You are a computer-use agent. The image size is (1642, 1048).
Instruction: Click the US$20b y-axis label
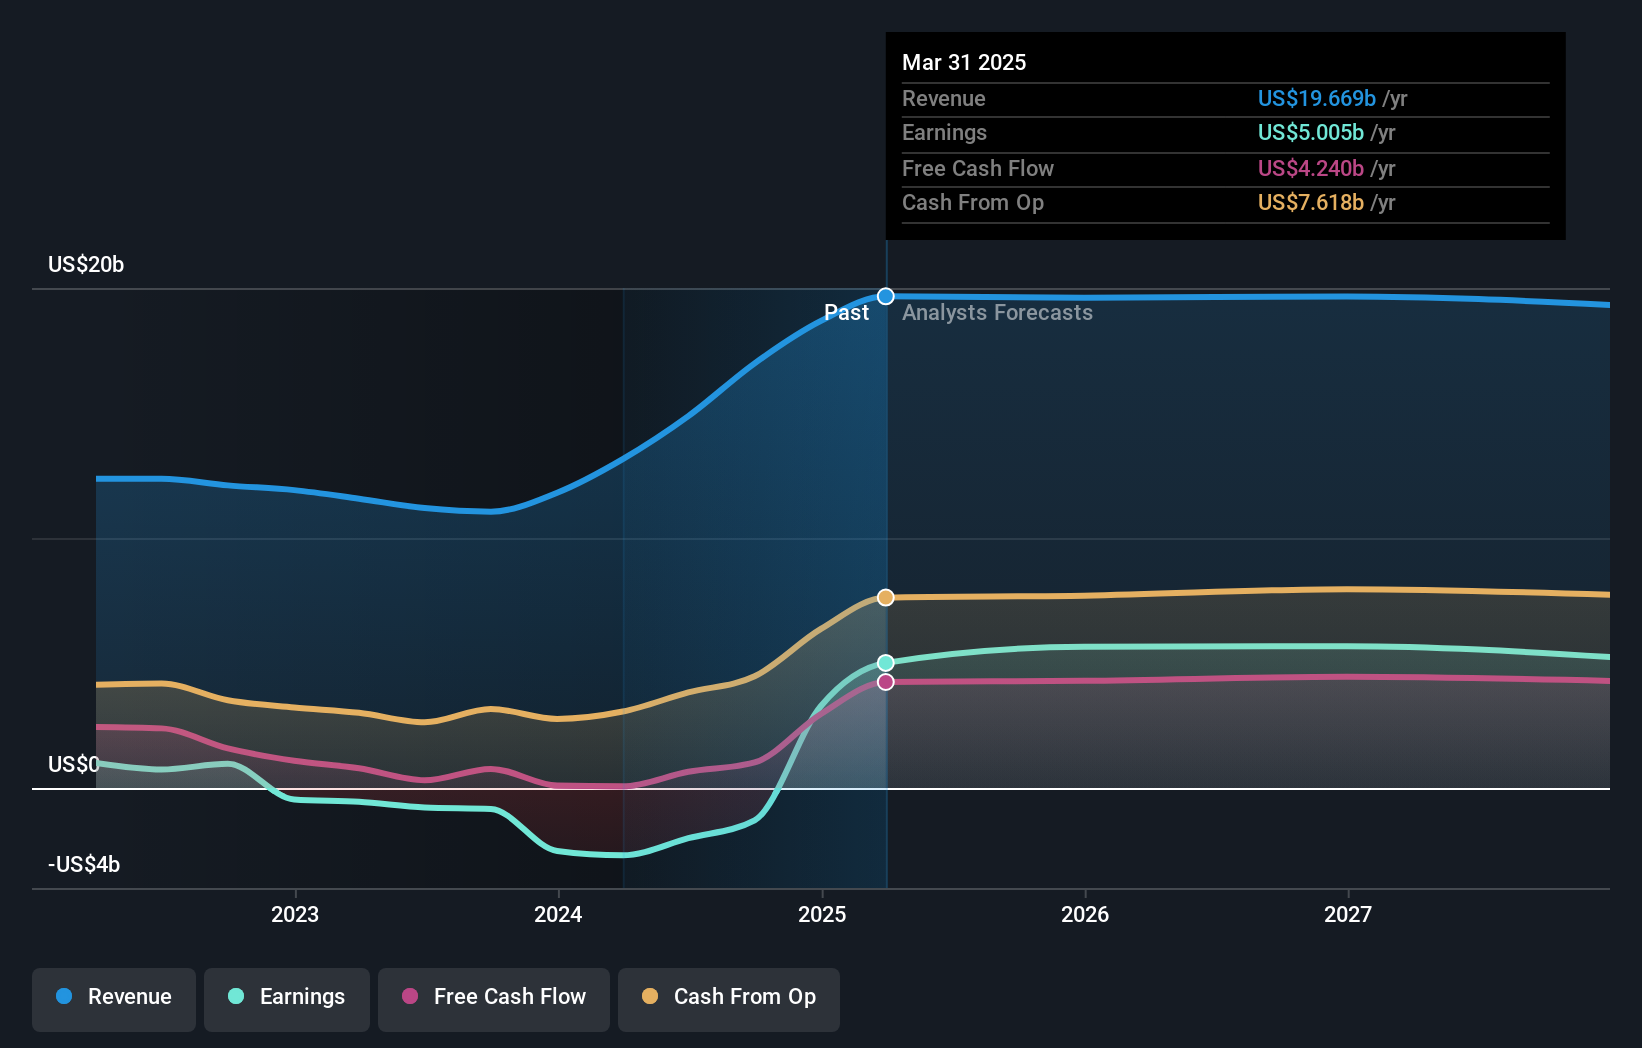click(x=86, y=264)
